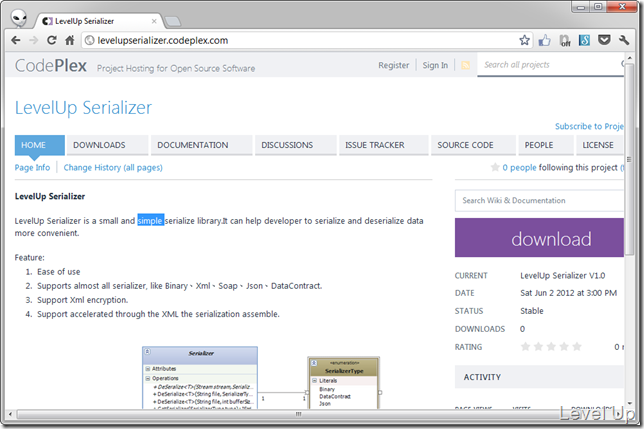Click the address bar URL
This screenshot has width=644, height=429.
point(163,40)
